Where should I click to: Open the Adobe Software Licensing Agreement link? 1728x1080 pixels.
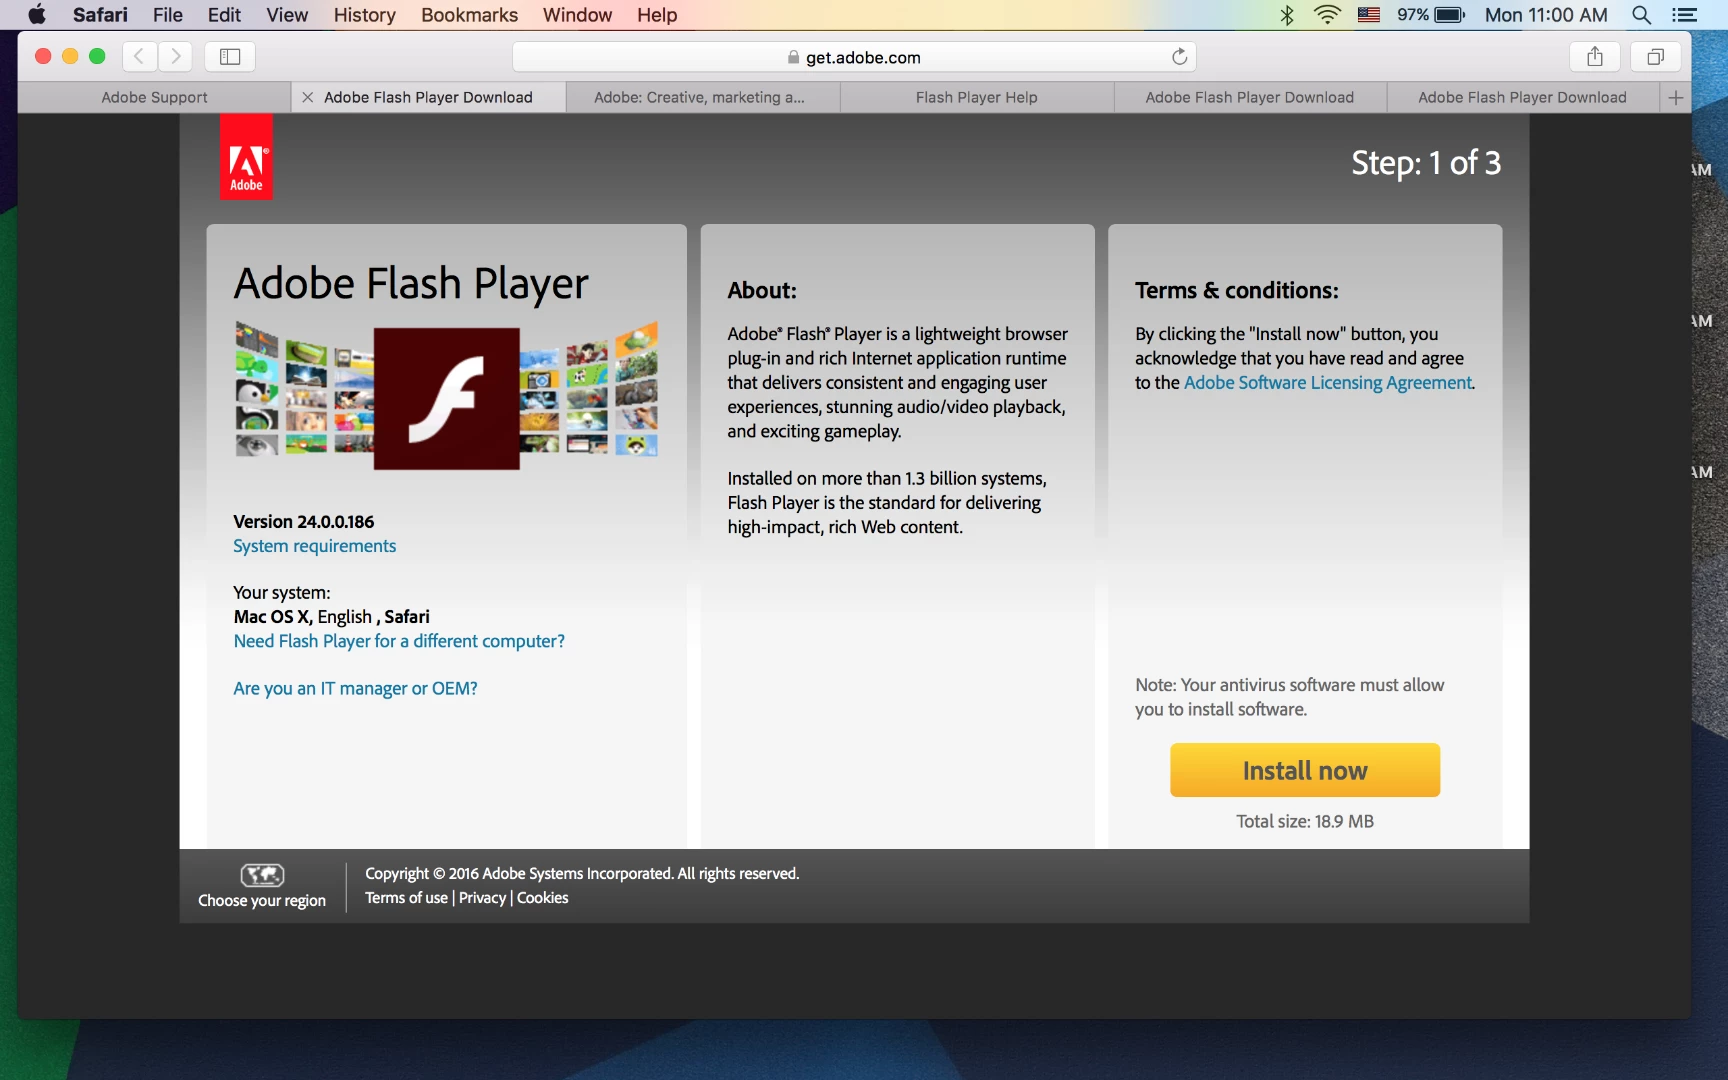click(x=1328, y=383)
